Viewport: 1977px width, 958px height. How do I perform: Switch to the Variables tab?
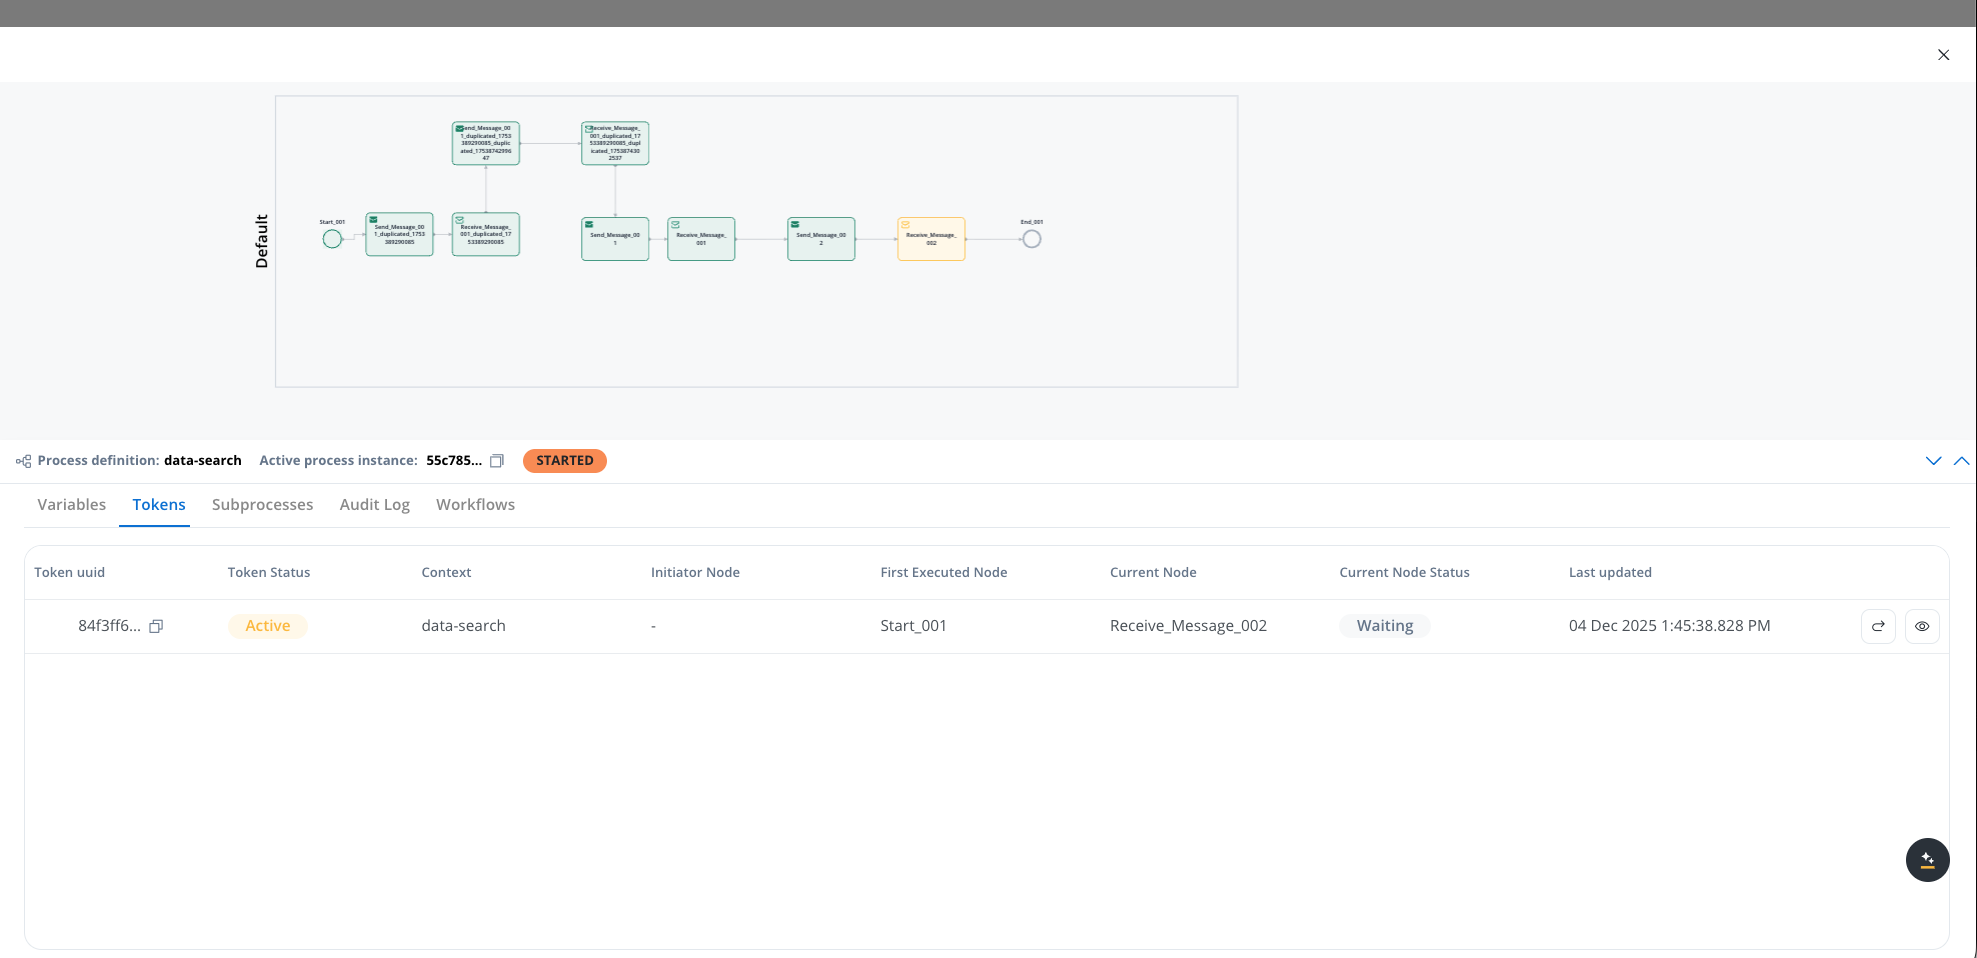click(72, 505)
